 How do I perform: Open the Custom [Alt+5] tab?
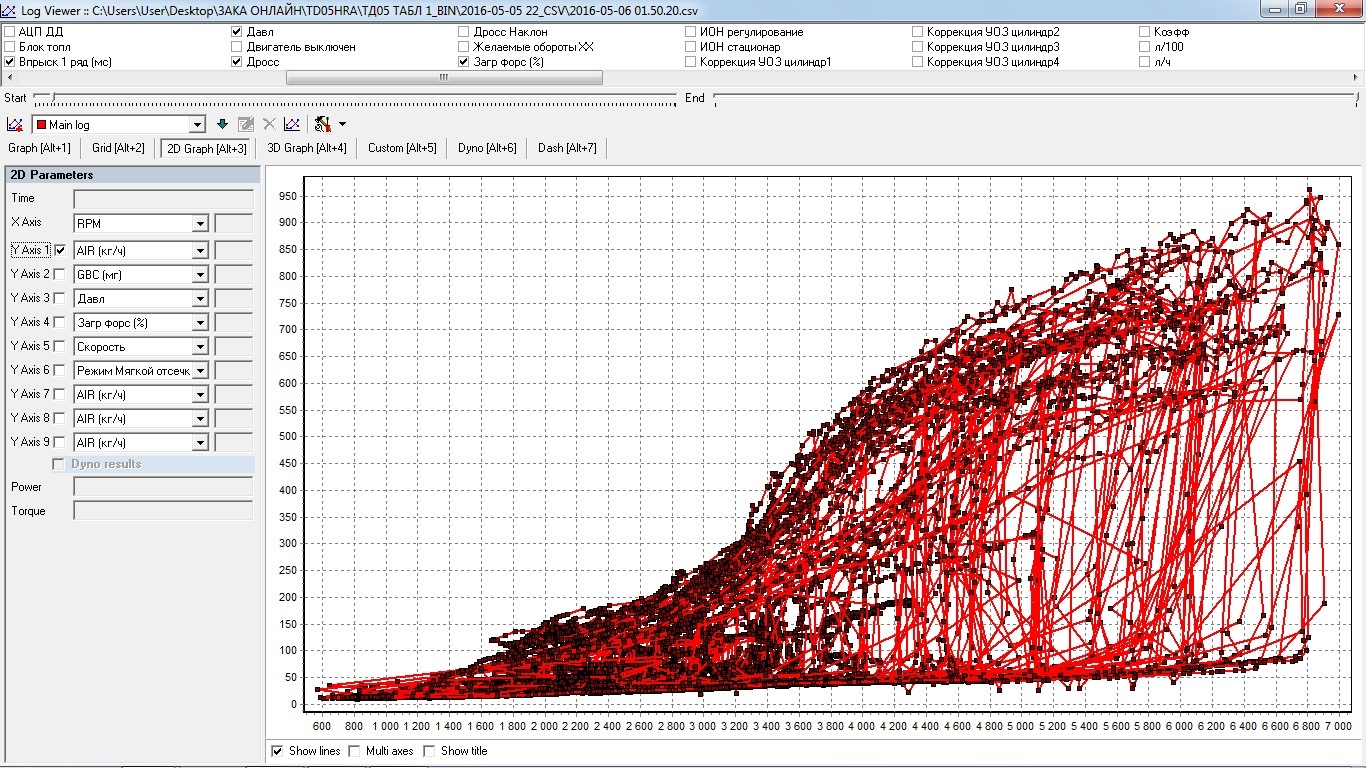click(x=402, y=148)
